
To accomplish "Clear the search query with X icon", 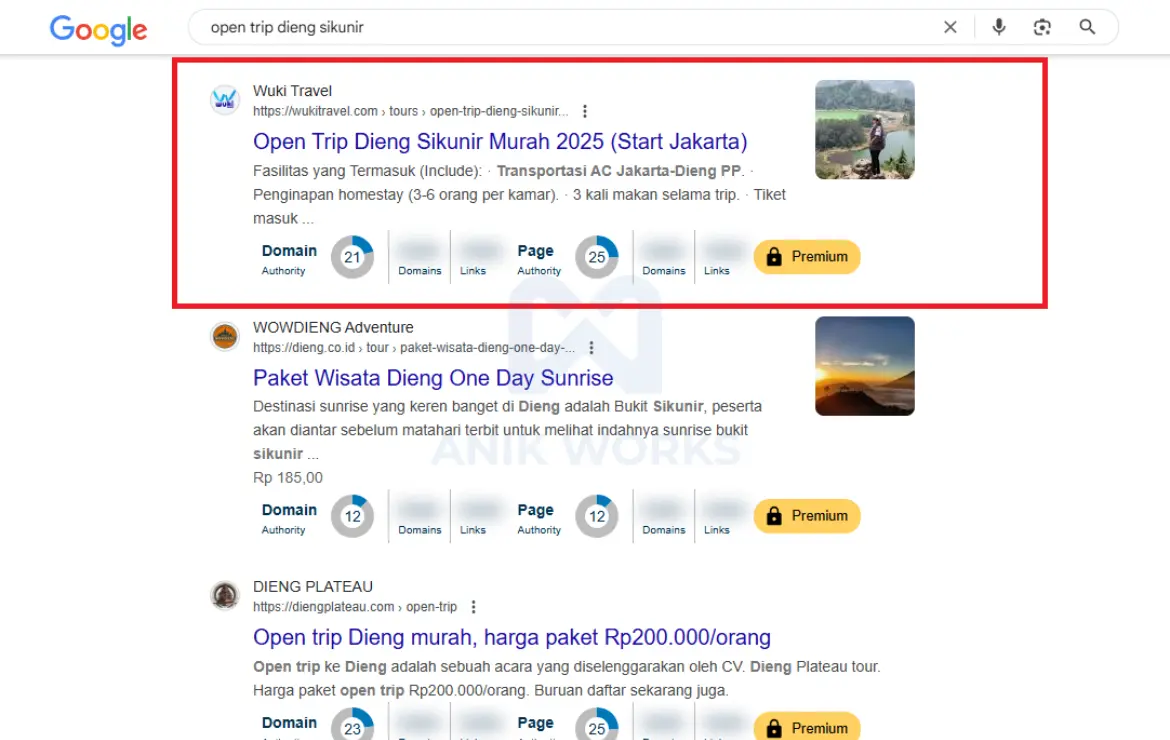I will click(950, 28).
